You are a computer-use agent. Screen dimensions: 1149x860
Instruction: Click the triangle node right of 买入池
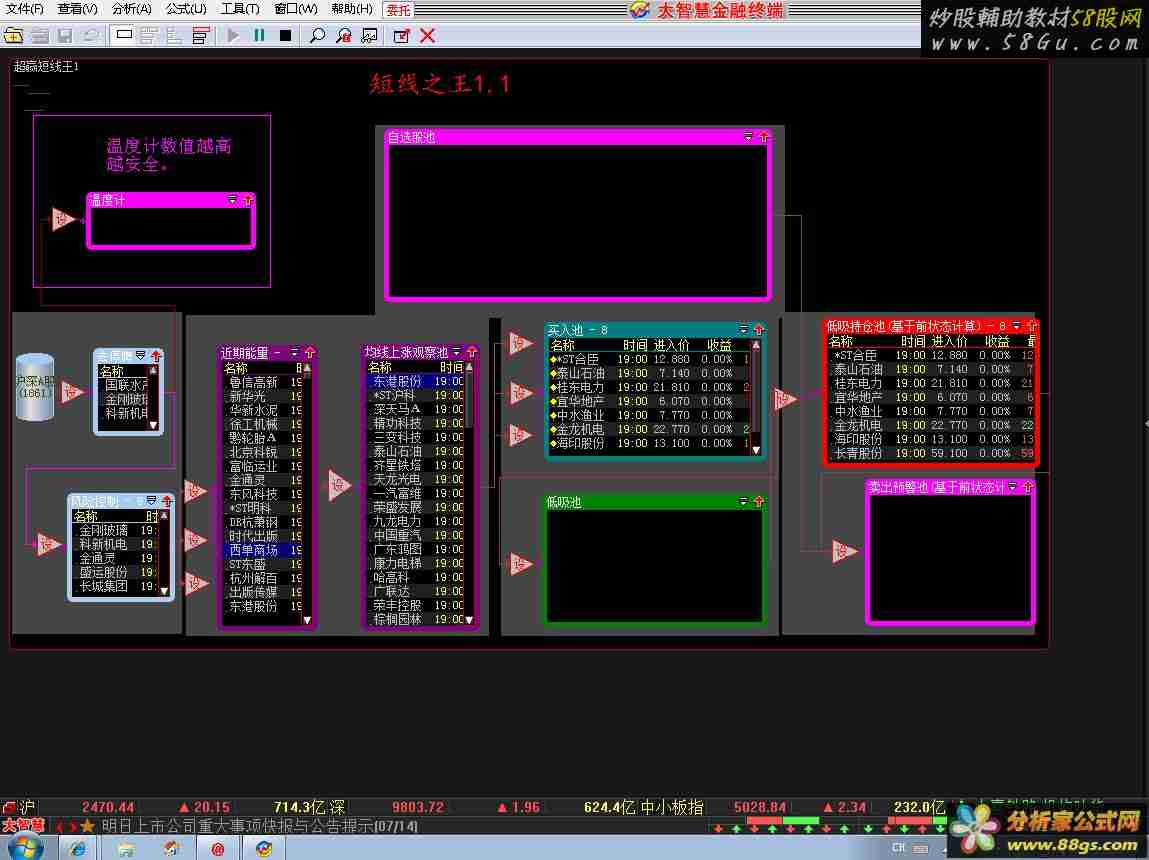click(x=785, y=399)
